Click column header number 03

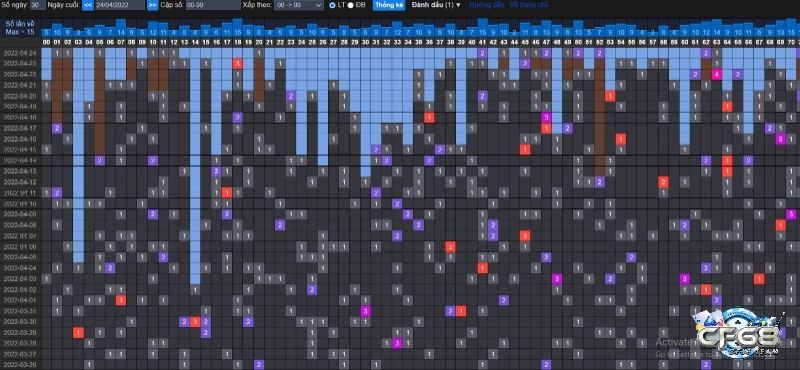[78, 42]
